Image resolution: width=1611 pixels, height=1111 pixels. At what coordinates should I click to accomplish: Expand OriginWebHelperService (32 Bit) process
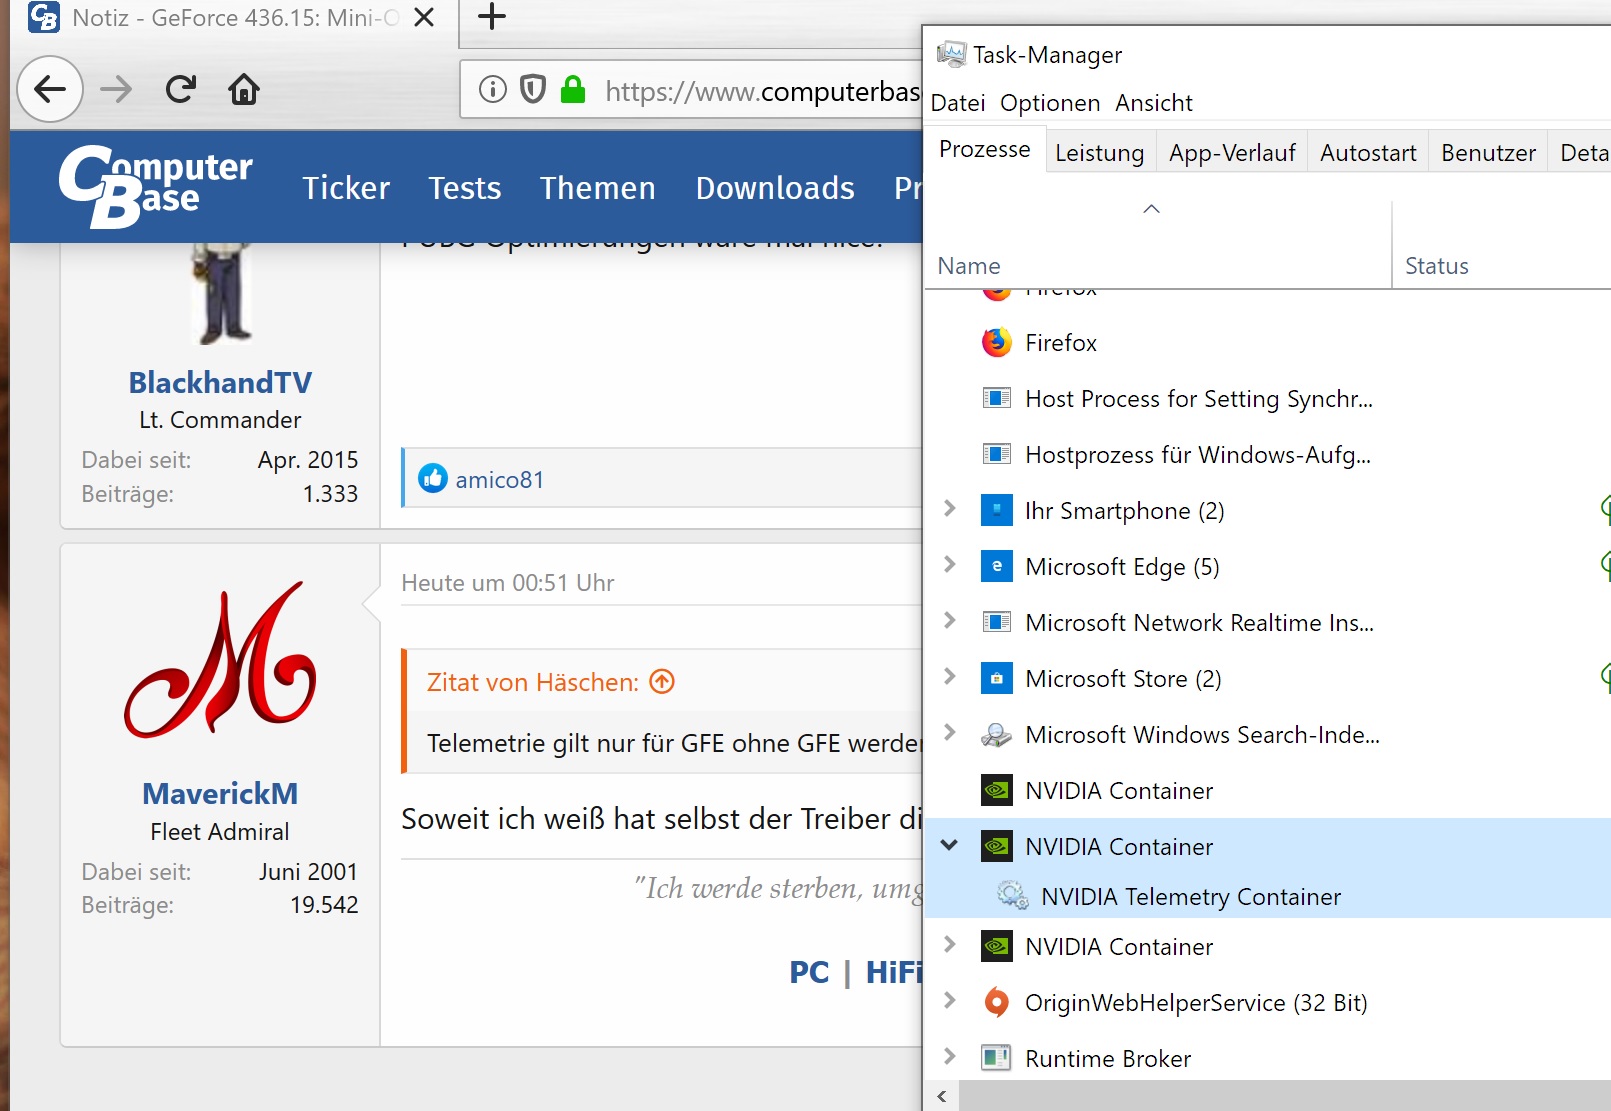950,1001
